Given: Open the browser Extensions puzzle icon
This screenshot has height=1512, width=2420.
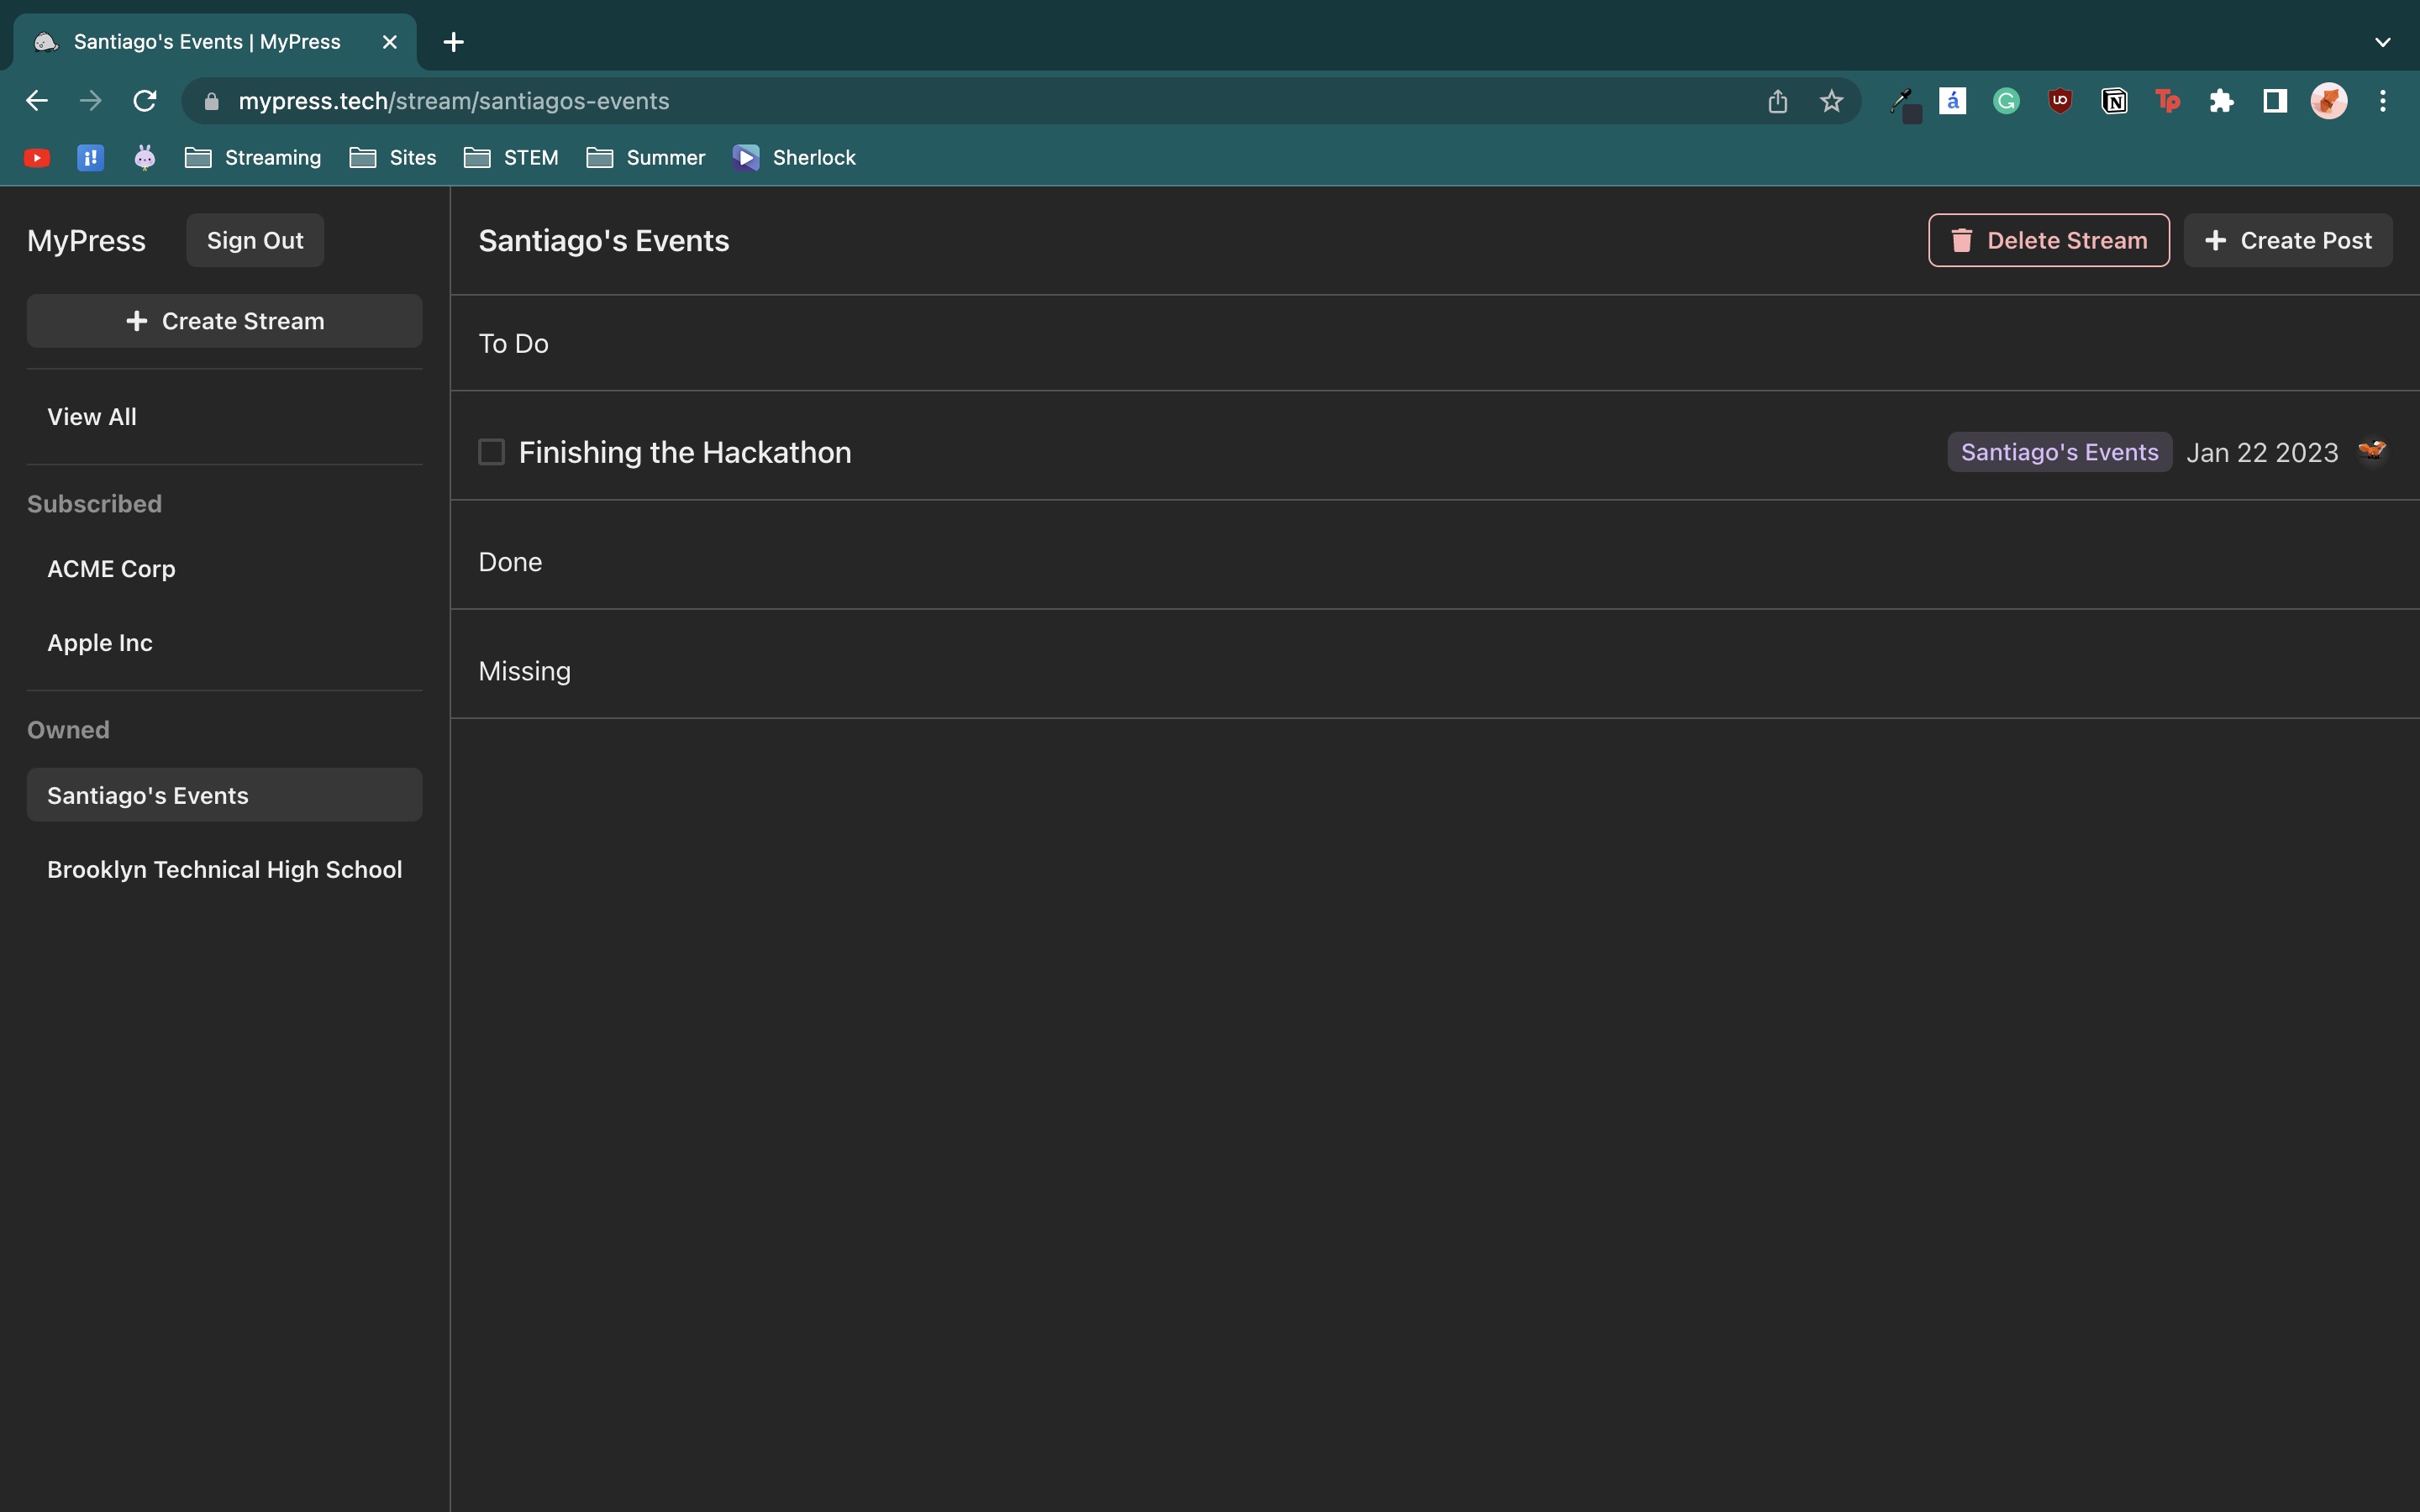Looking at the screenshot, I should pos(2221,101).
